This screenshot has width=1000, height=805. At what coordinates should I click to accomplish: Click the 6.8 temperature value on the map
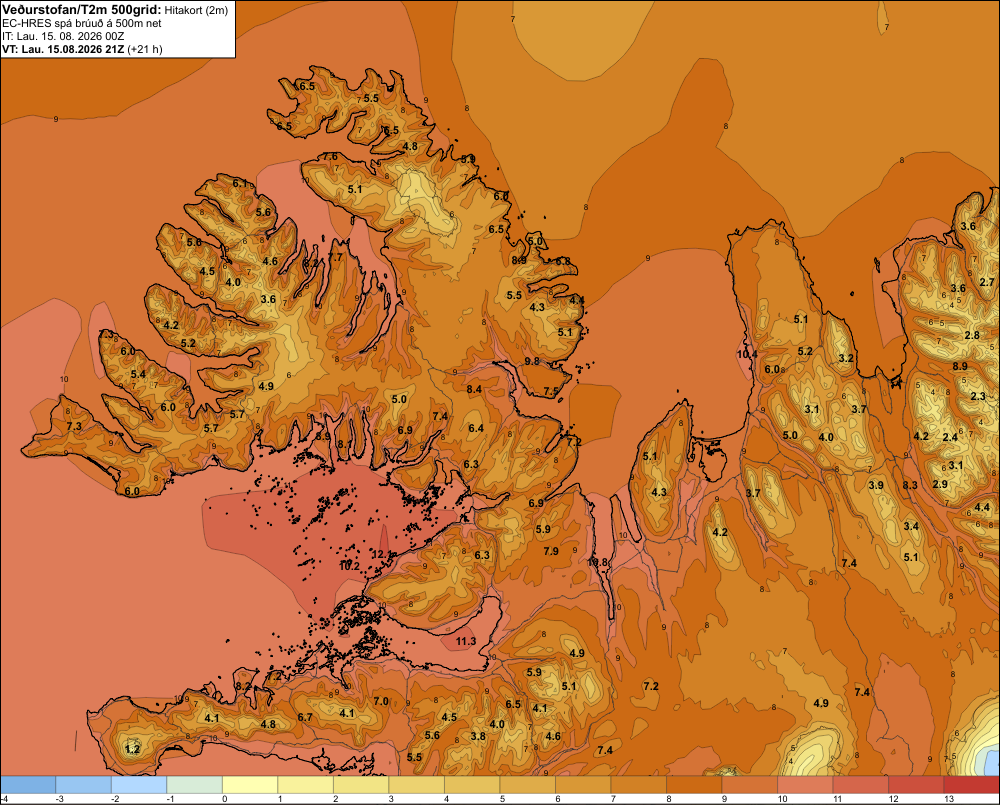pos(562,262)
